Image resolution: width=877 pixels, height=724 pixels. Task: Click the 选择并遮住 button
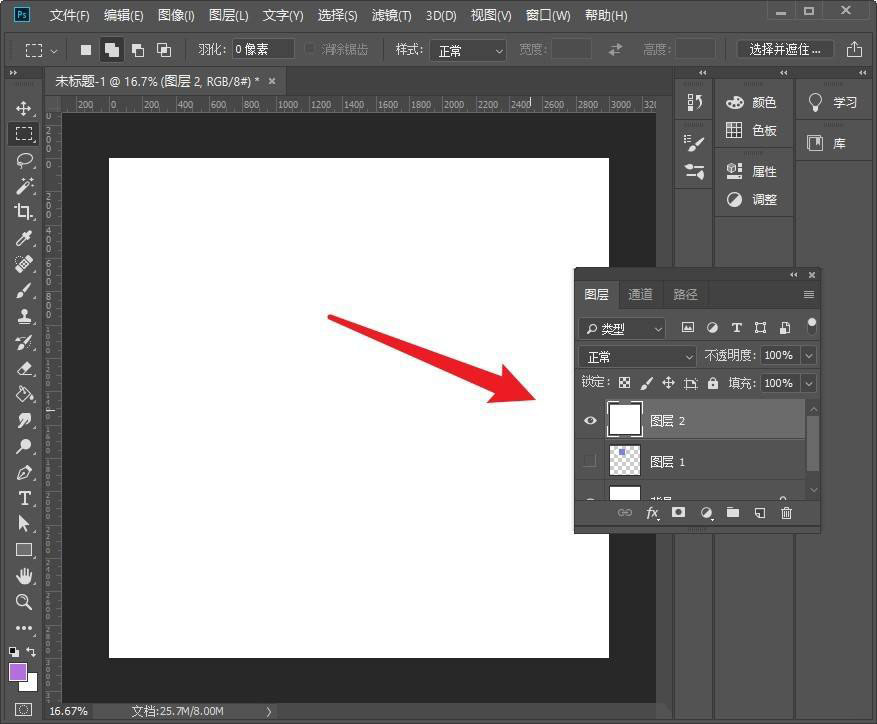[785, 49]
